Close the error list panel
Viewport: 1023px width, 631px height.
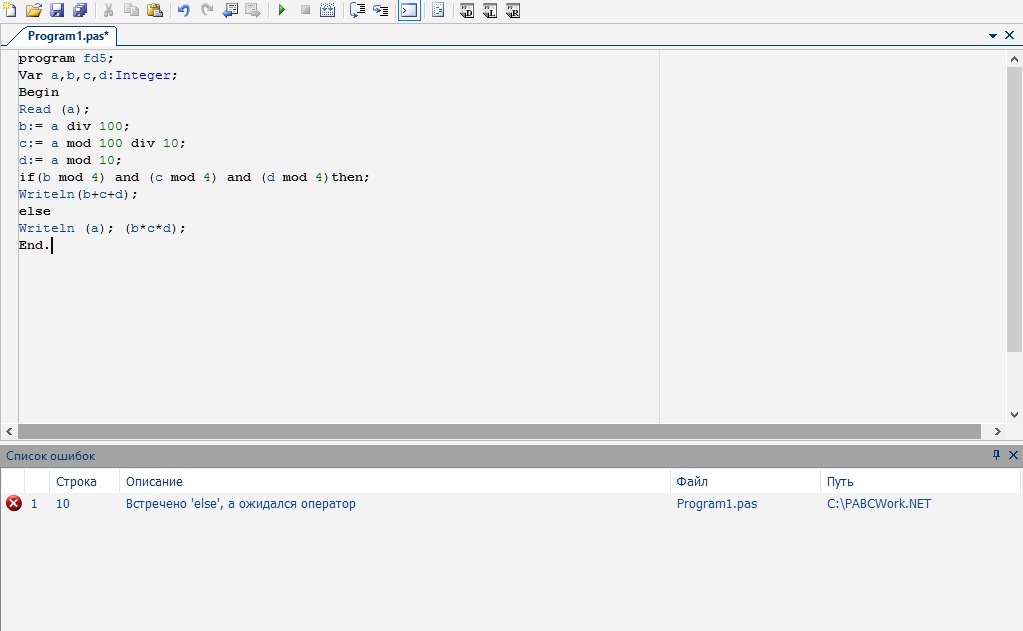(x=1013, y=456)
